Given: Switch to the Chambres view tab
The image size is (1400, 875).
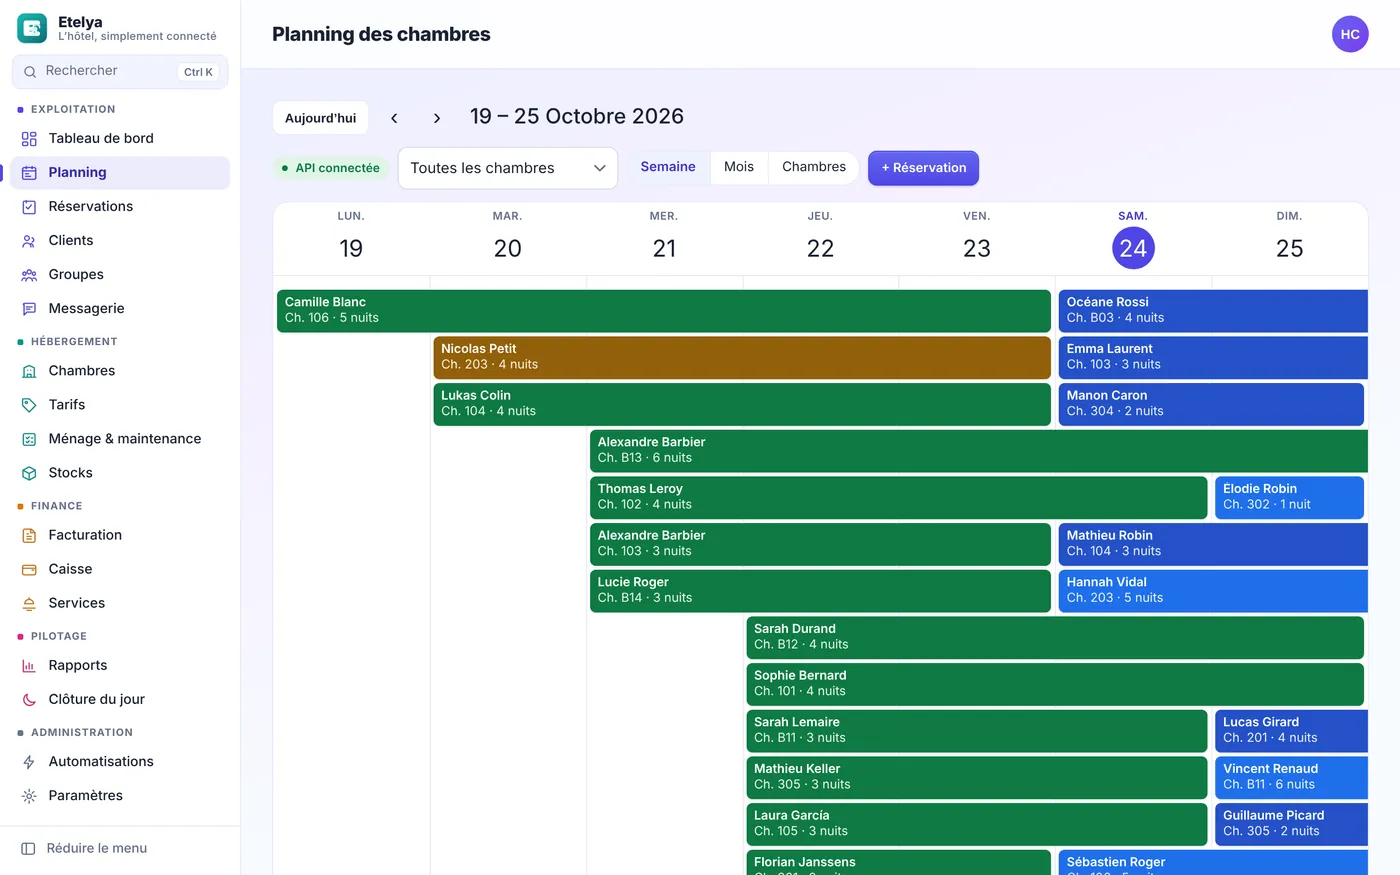Looking at the screenshot, I should pos(814,167).
